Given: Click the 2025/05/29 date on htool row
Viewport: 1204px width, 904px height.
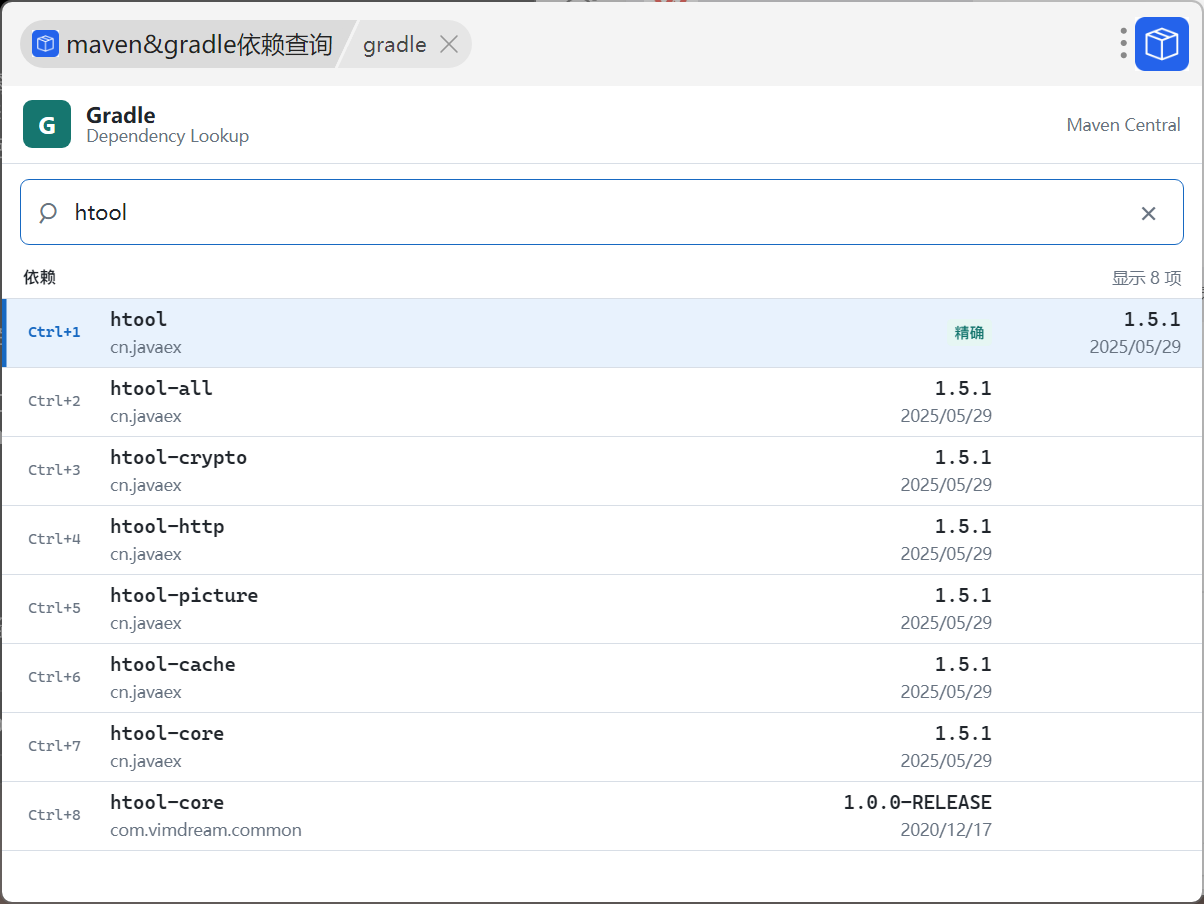Looking at the screenshot, I should pos(1135,347).
